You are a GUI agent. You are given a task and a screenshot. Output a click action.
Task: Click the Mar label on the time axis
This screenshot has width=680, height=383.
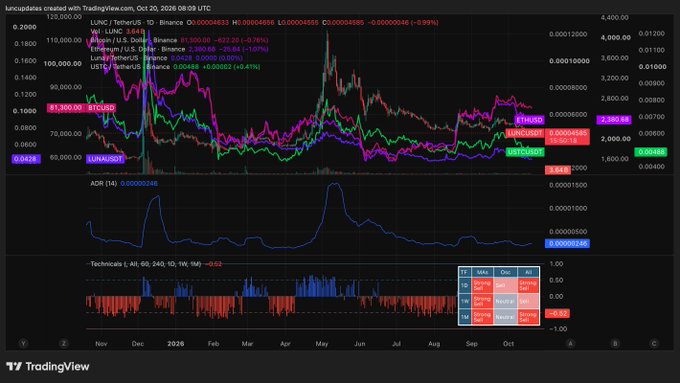click(x=247, y=344)
